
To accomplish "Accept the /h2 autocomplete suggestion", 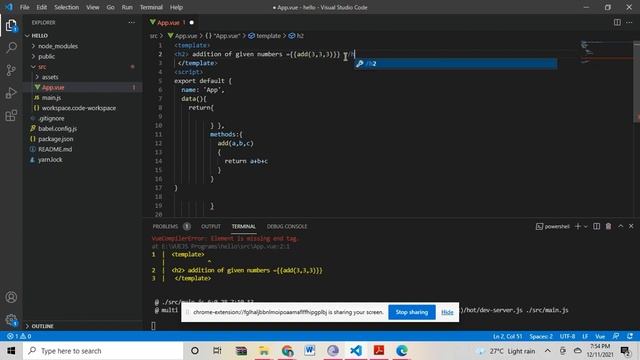I will pos(456,64).
